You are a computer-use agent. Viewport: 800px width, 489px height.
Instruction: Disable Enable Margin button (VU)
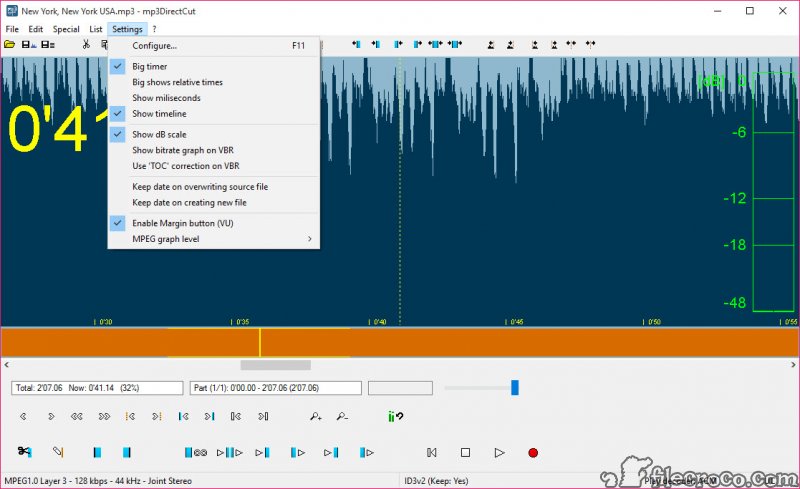coord(214,224)
